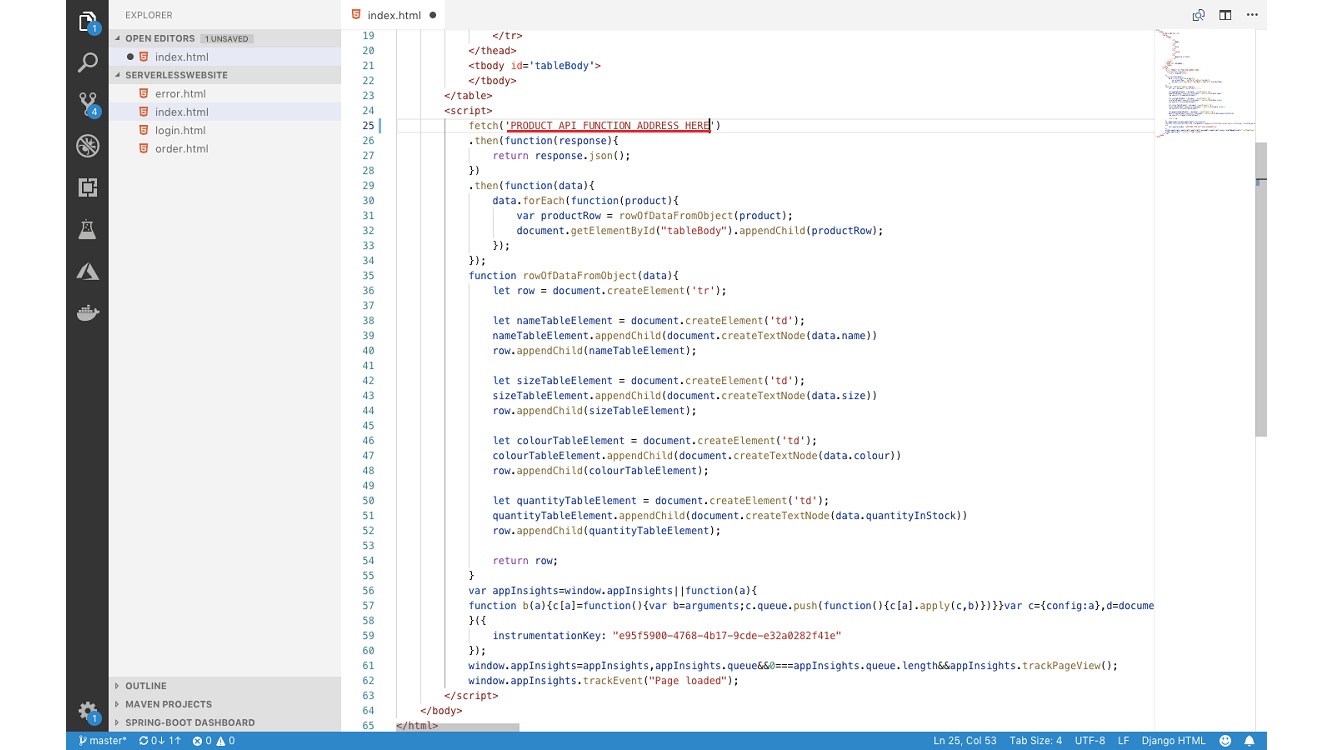Change the LF end of line sequence
Image resolution: width=1333 pixels, height=750 pixels.
(1123, 741)
